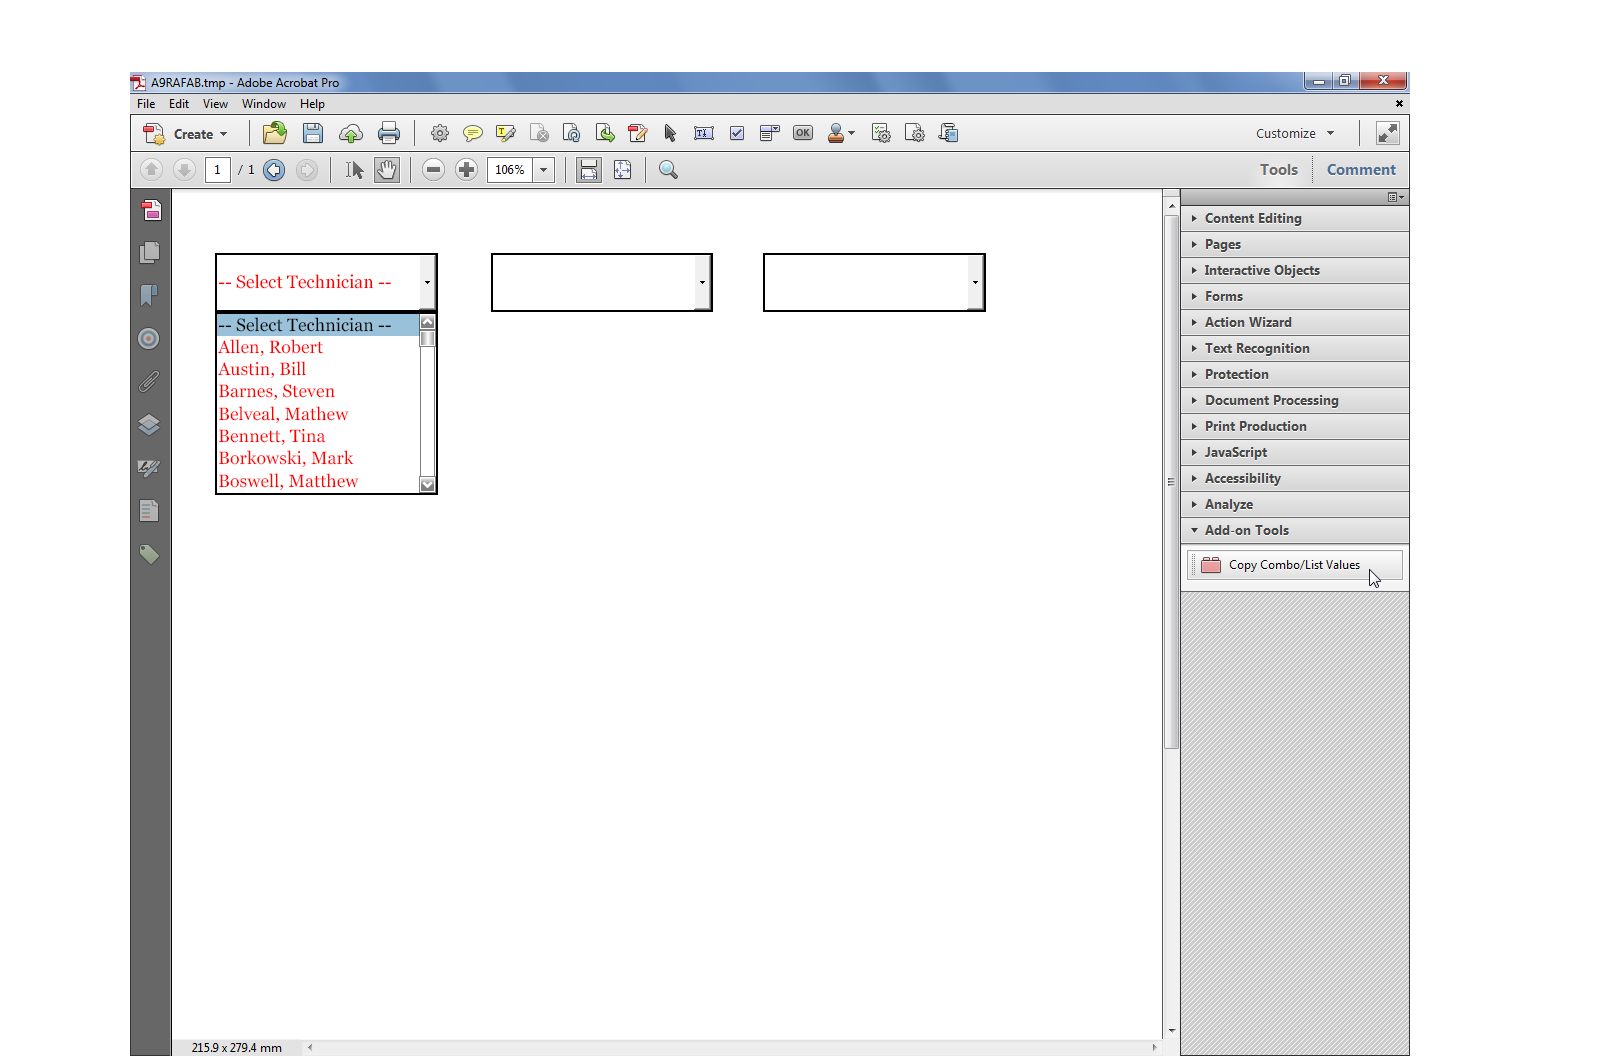The width and height of the screenshot is (1600, 1056).
Task: Enable the Fit One Full Page view
Action: (622, 169)
